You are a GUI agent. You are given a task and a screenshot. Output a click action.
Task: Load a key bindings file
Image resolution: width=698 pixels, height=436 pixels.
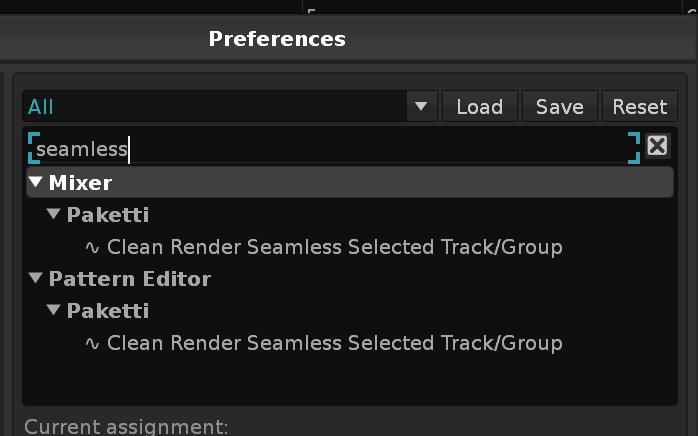(480, 106)
